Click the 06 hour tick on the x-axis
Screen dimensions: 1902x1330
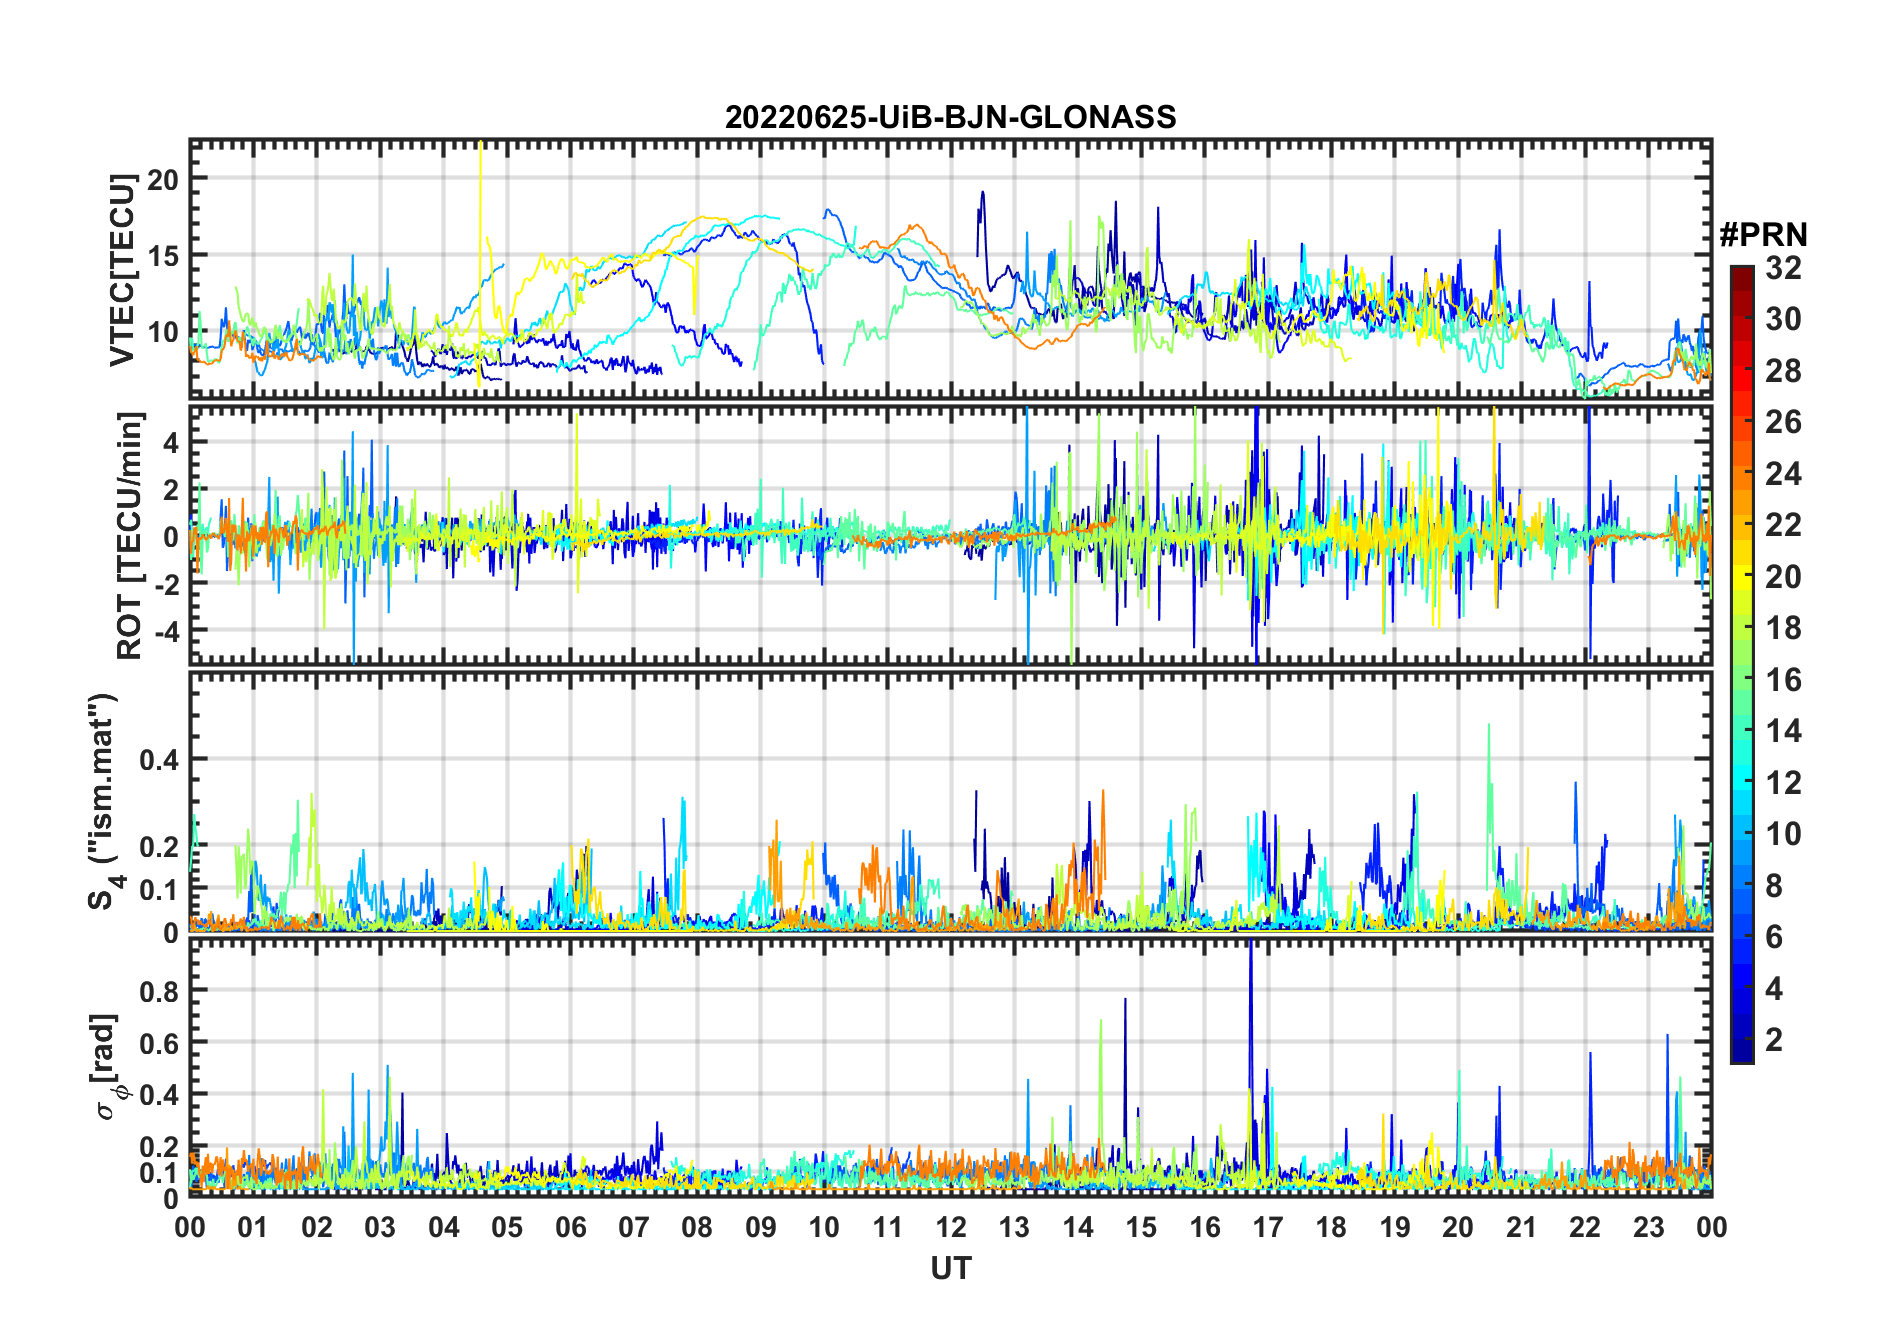[x=570, y=1228]
